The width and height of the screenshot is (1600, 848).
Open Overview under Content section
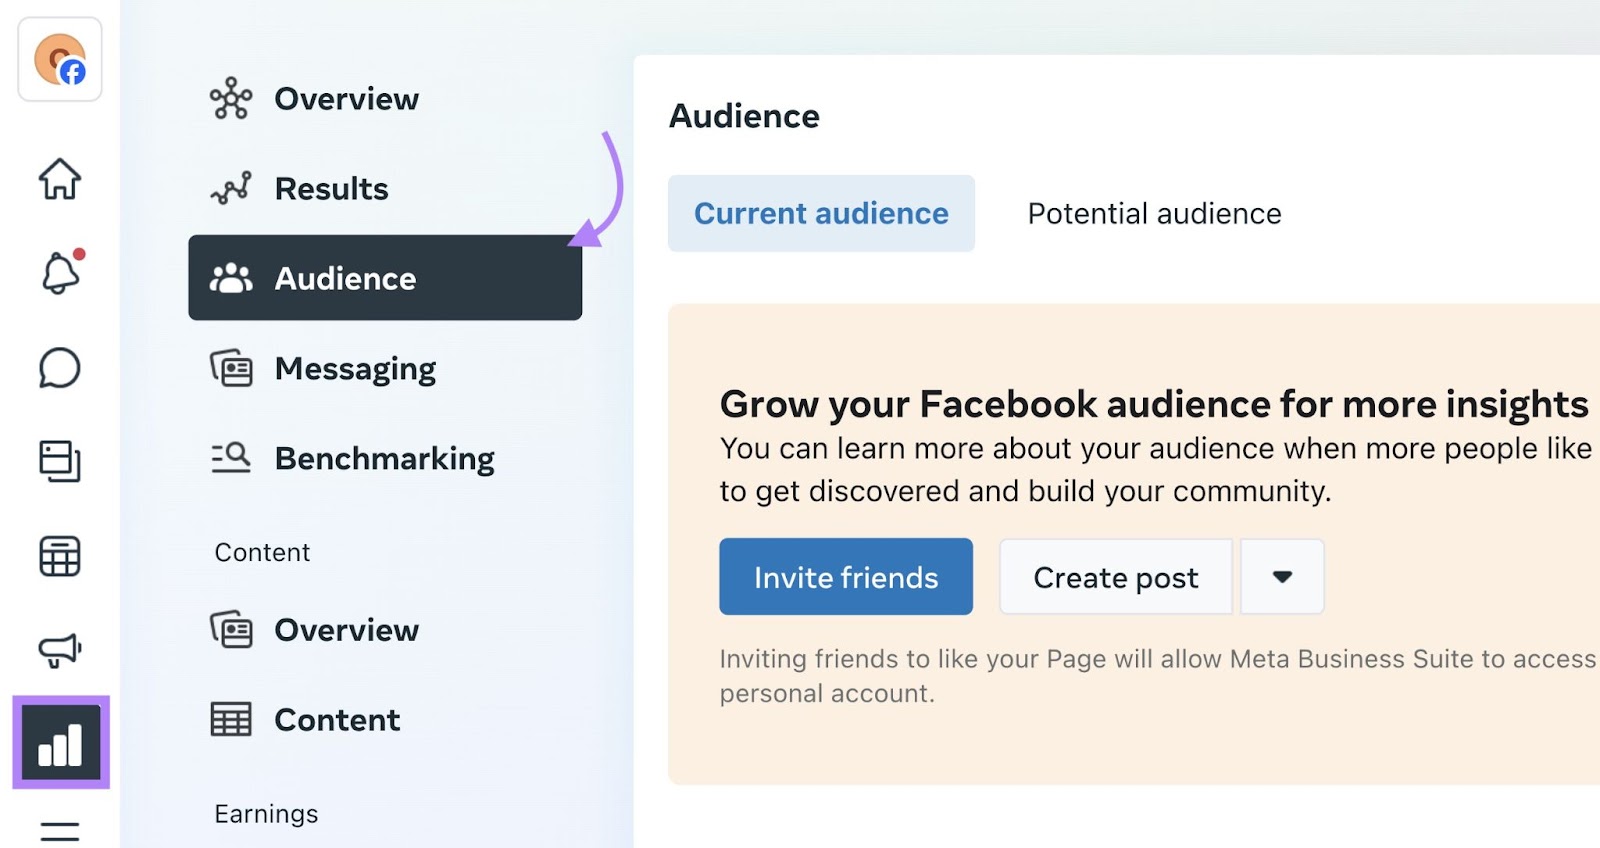tap(315, 630)
